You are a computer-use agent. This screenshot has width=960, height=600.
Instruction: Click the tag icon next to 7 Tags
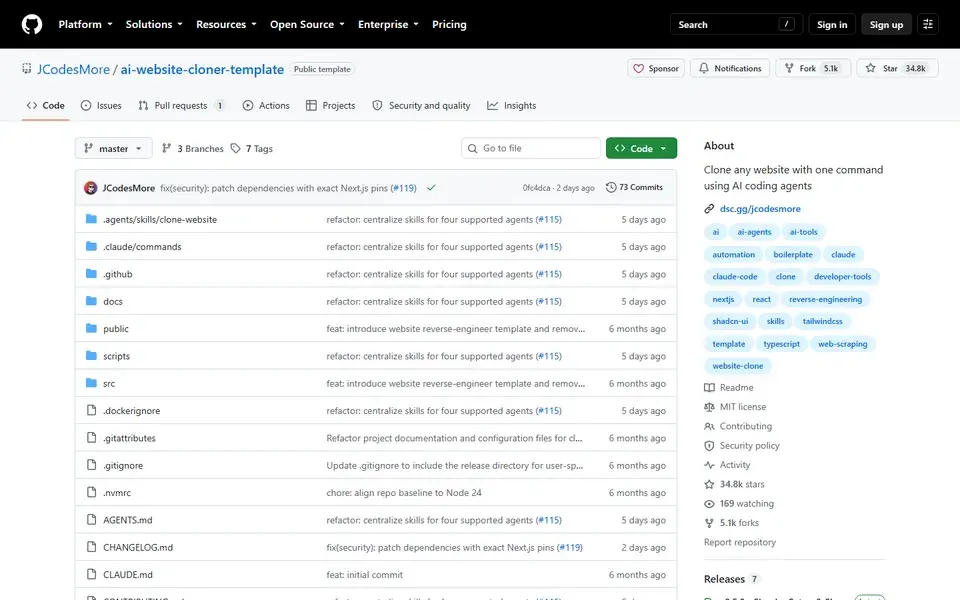[236, 149]
